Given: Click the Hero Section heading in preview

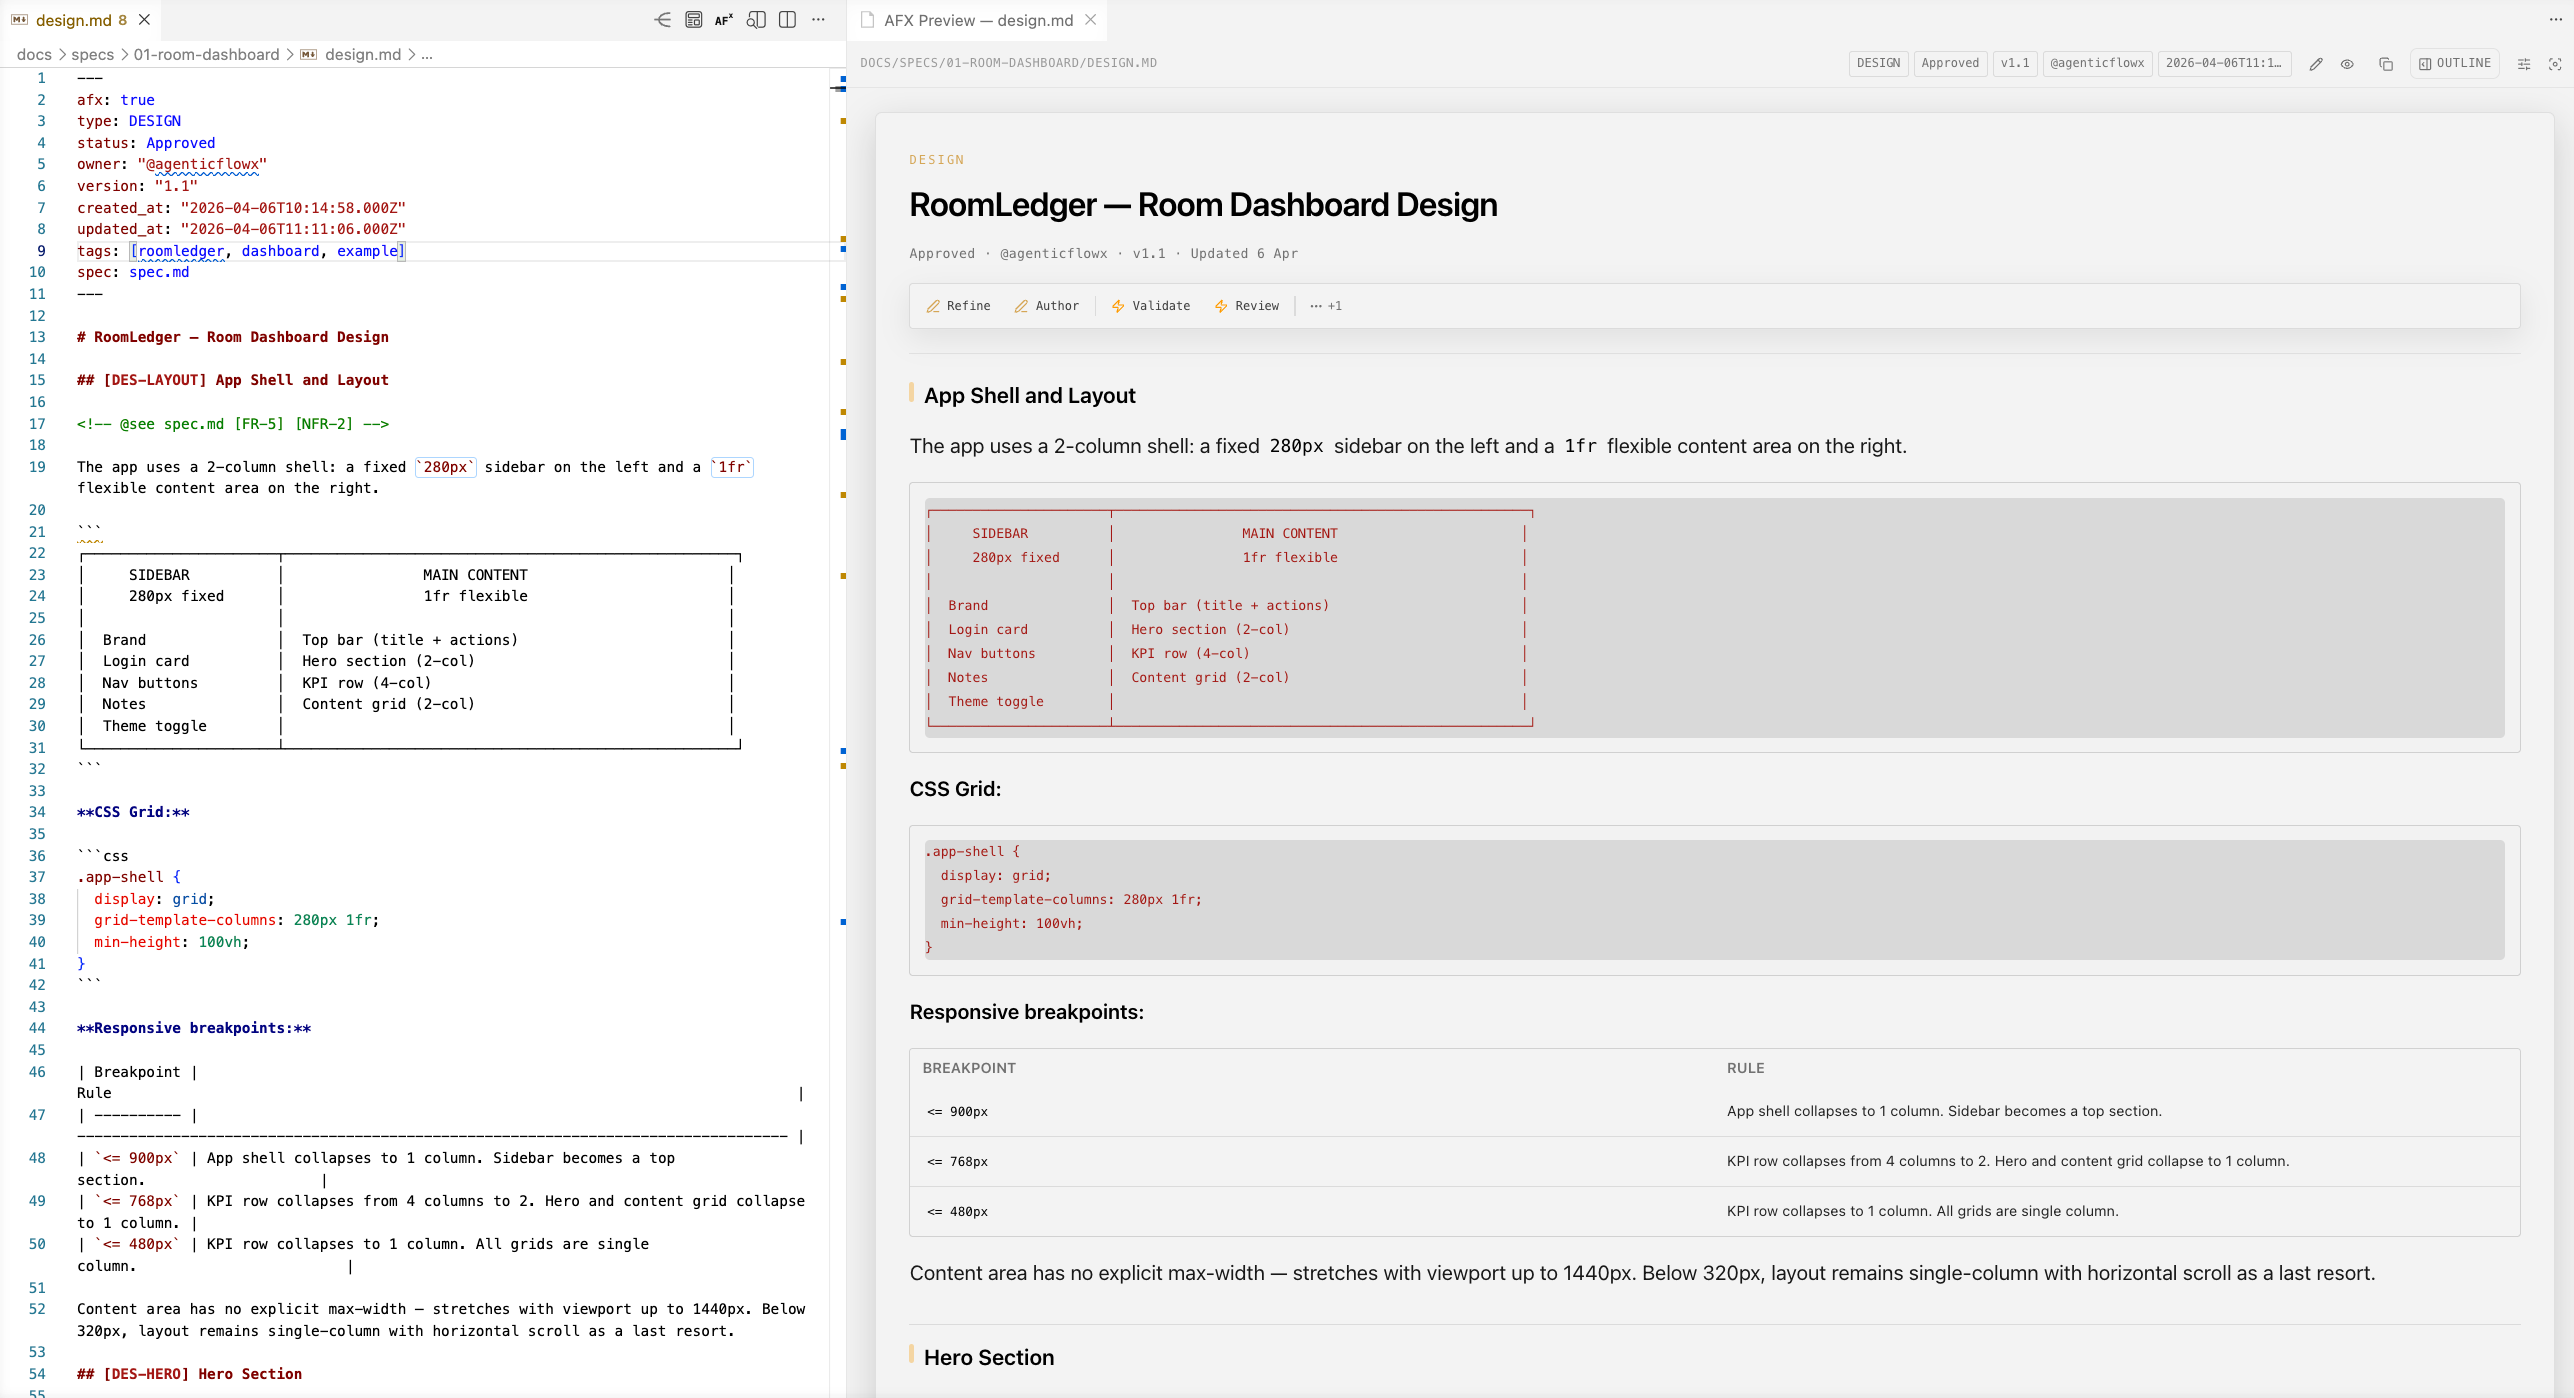Looking at the screenshot, I should 988,1357.
